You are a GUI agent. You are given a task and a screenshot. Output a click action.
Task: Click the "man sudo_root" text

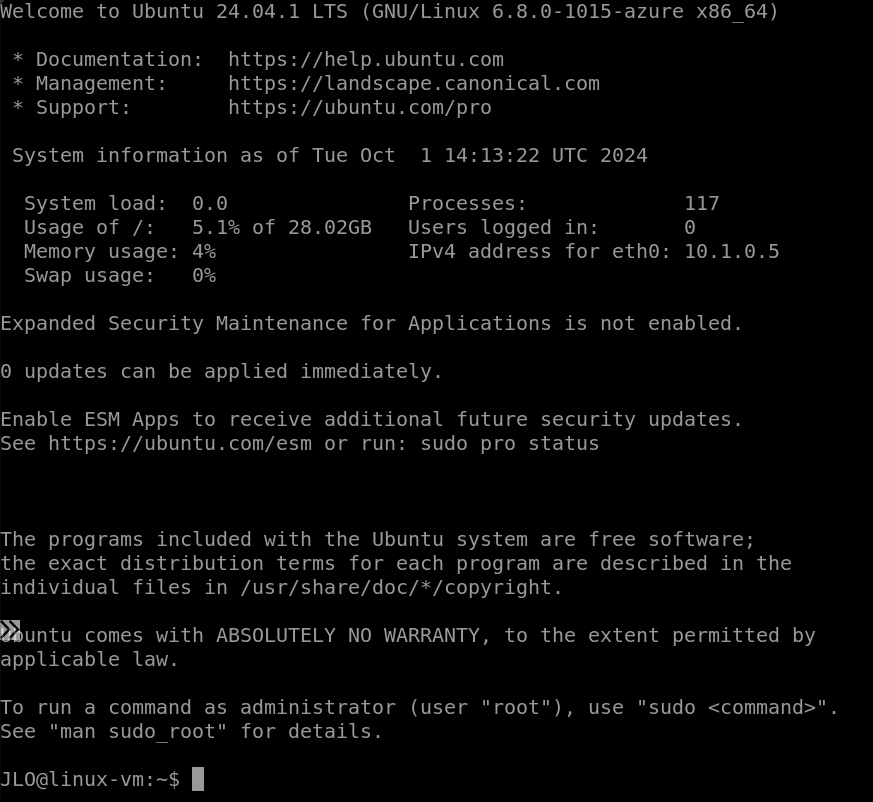pos(138,732)
